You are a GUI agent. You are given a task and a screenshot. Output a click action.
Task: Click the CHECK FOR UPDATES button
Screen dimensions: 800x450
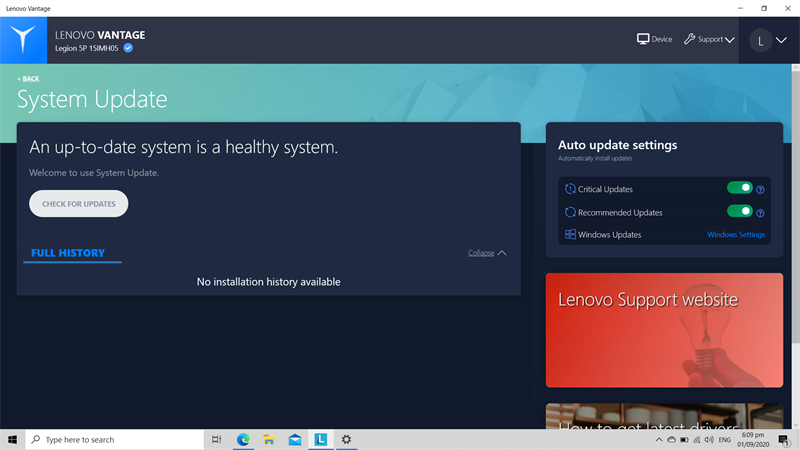pyautogui.click(x=79, y=204)
